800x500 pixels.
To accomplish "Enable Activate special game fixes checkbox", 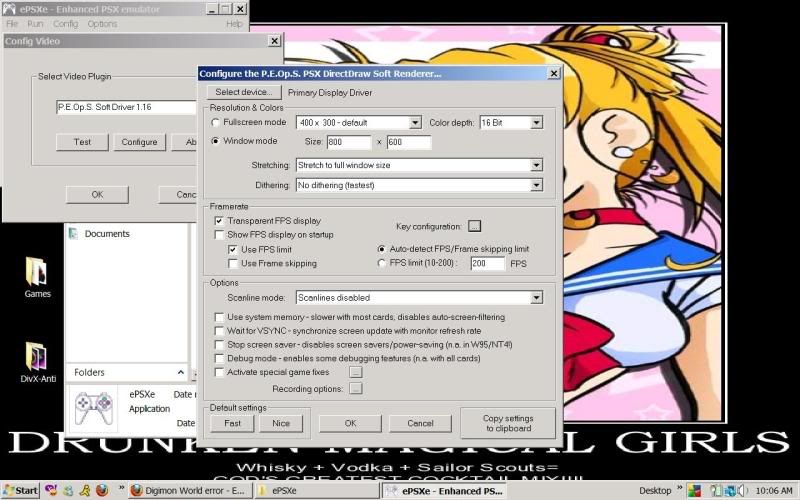I will tap(219, 372).
